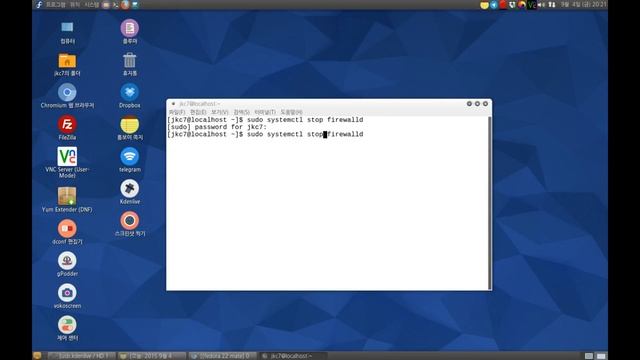
Task: Click the red tray icon
Action: (x=503, y=5)
